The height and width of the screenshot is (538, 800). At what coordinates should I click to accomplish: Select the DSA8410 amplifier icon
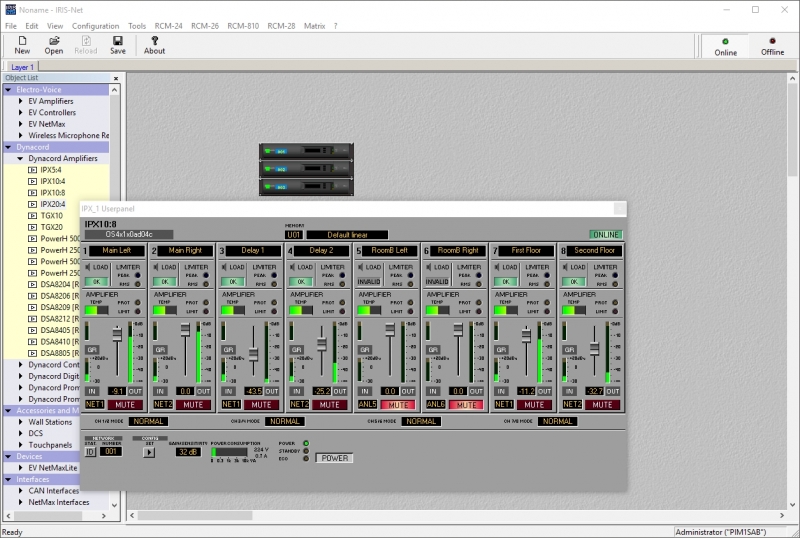pos(32,342)
